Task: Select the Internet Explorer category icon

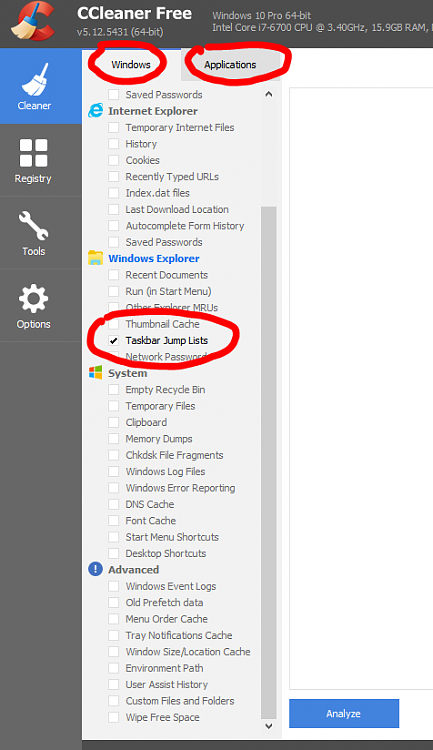Action: (95, 111)
